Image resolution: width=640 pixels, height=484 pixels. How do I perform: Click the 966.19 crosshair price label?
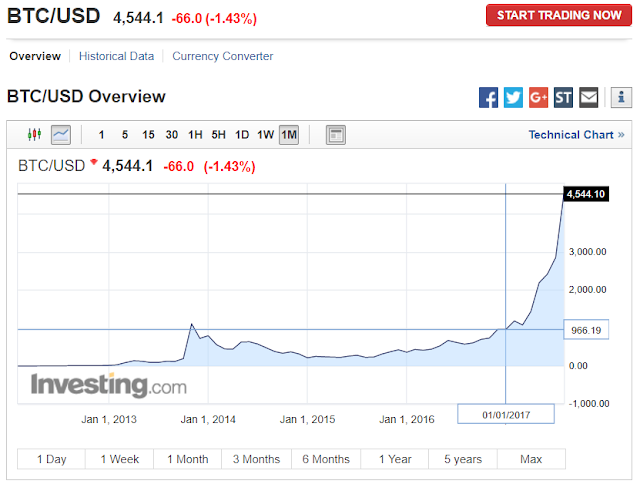coord(586,330)
